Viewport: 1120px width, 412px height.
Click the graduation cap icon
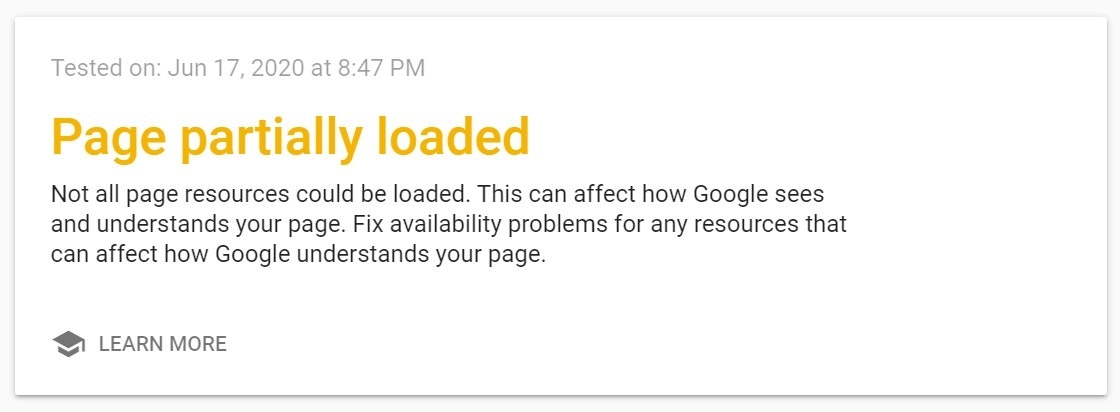68,344
